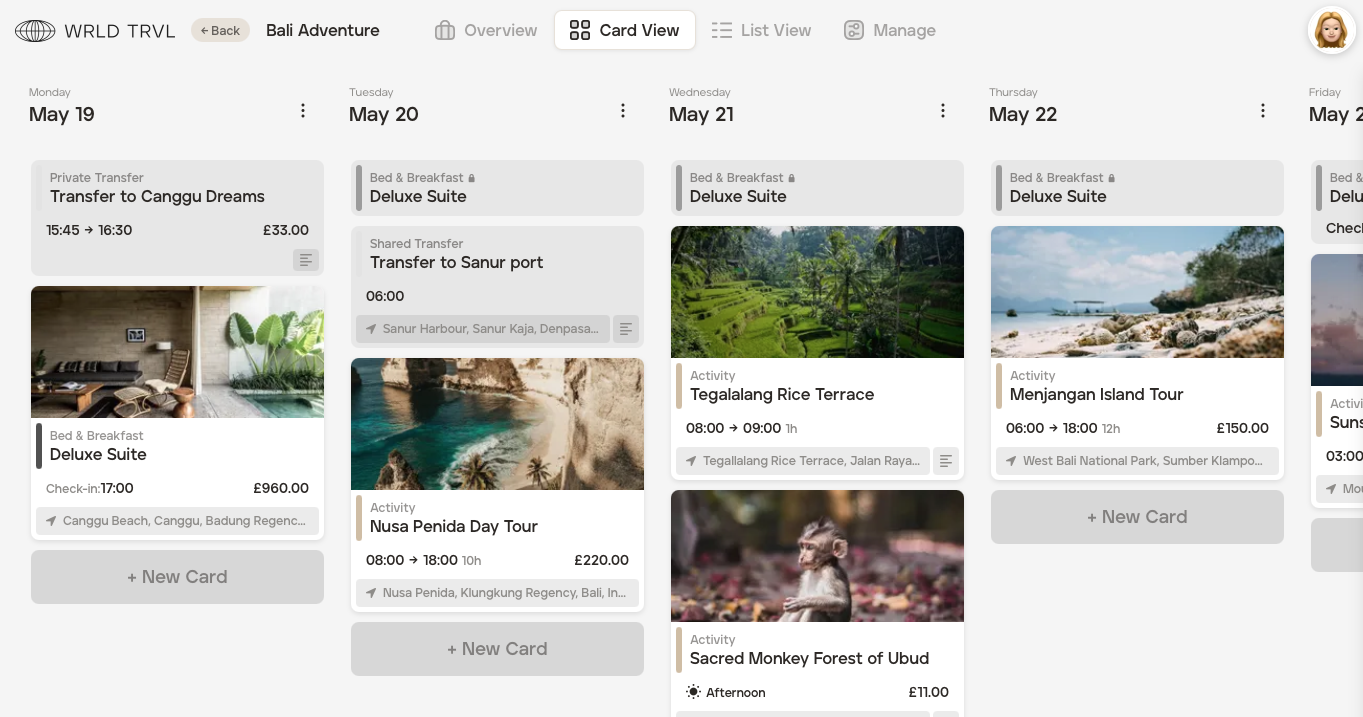Open notes icon on Transfer to Sanur port
1363x717 pixels.
[626, 328]
